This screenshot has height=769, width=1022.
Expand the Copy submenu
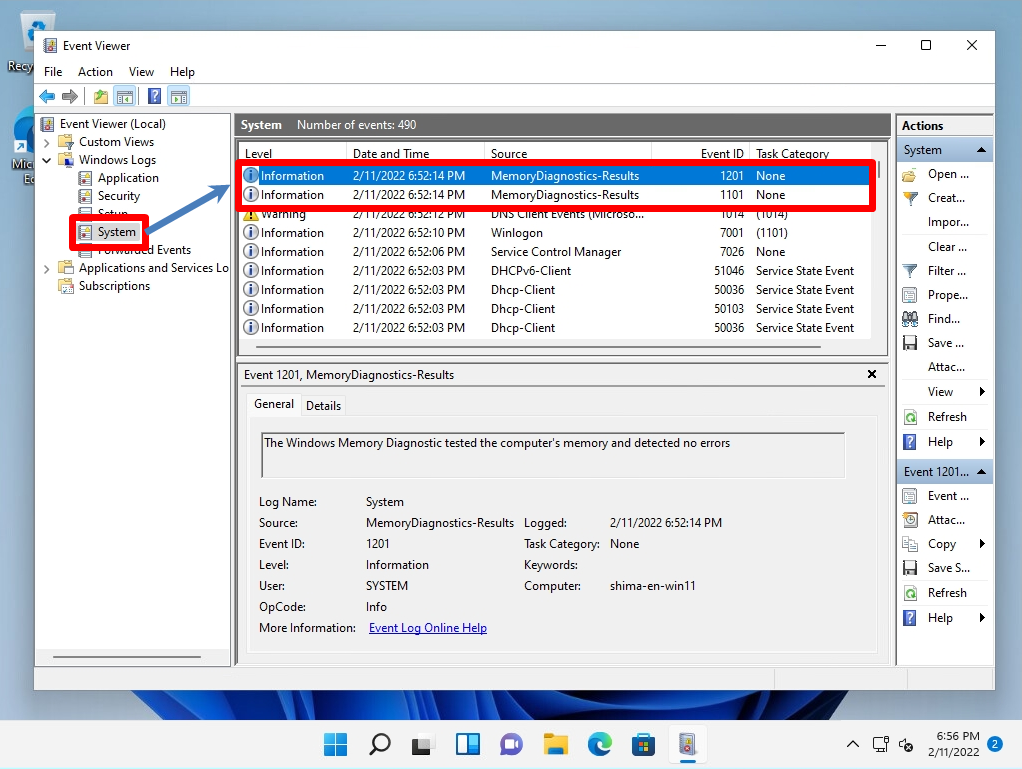pyautogui.click(x=982, y=544)
